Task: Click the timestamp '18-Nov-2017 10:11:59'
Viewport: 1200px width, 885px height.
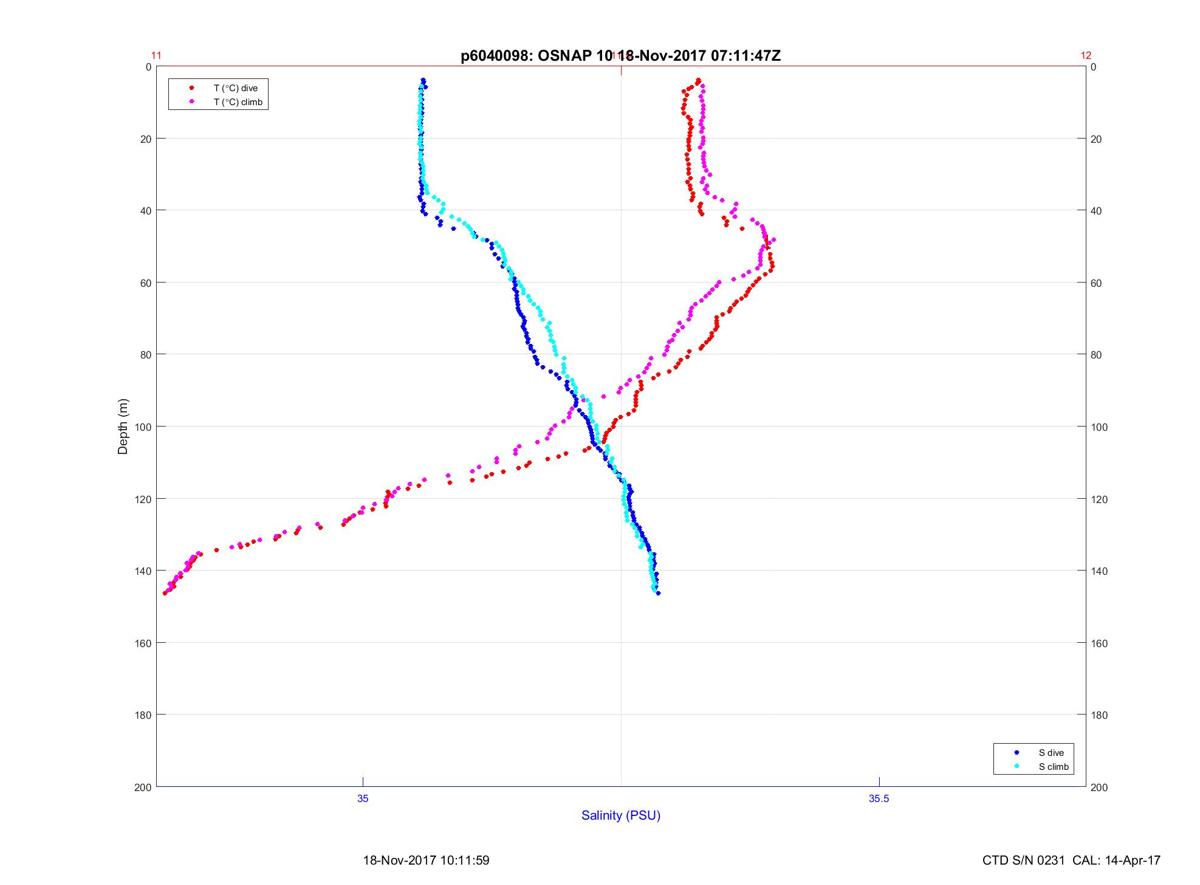Action: (425, 860)
